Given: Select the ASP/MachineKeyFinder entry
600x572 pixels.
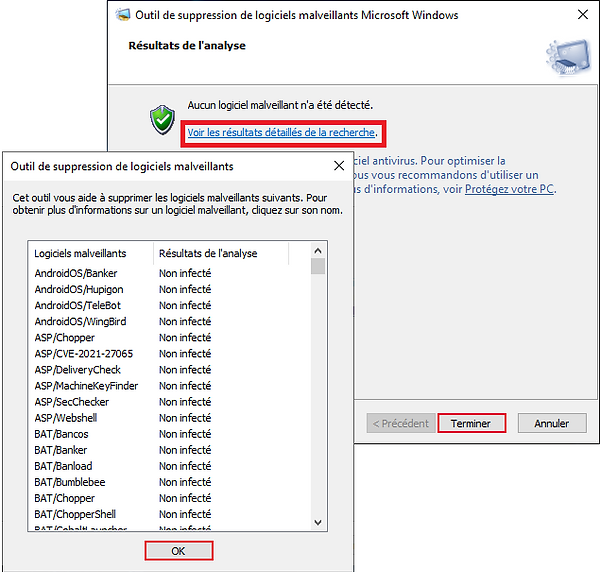Looking at the screenshot, I should point(86,386).
